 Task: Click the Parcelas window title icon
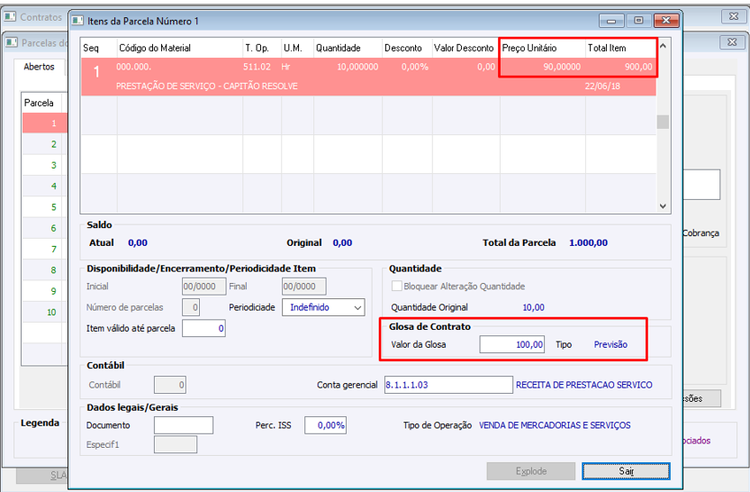coord(12,42)
